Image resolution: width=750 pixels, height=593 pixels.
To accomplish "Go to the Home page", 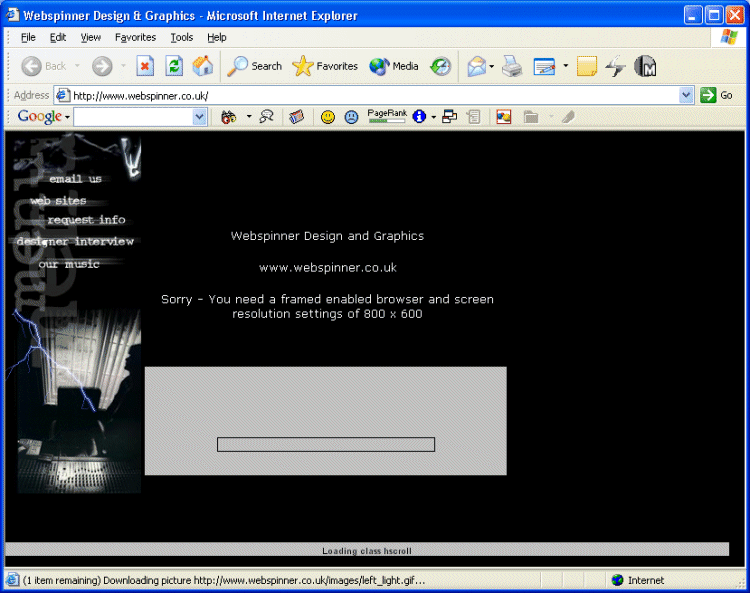I will (x=203, y=66).
